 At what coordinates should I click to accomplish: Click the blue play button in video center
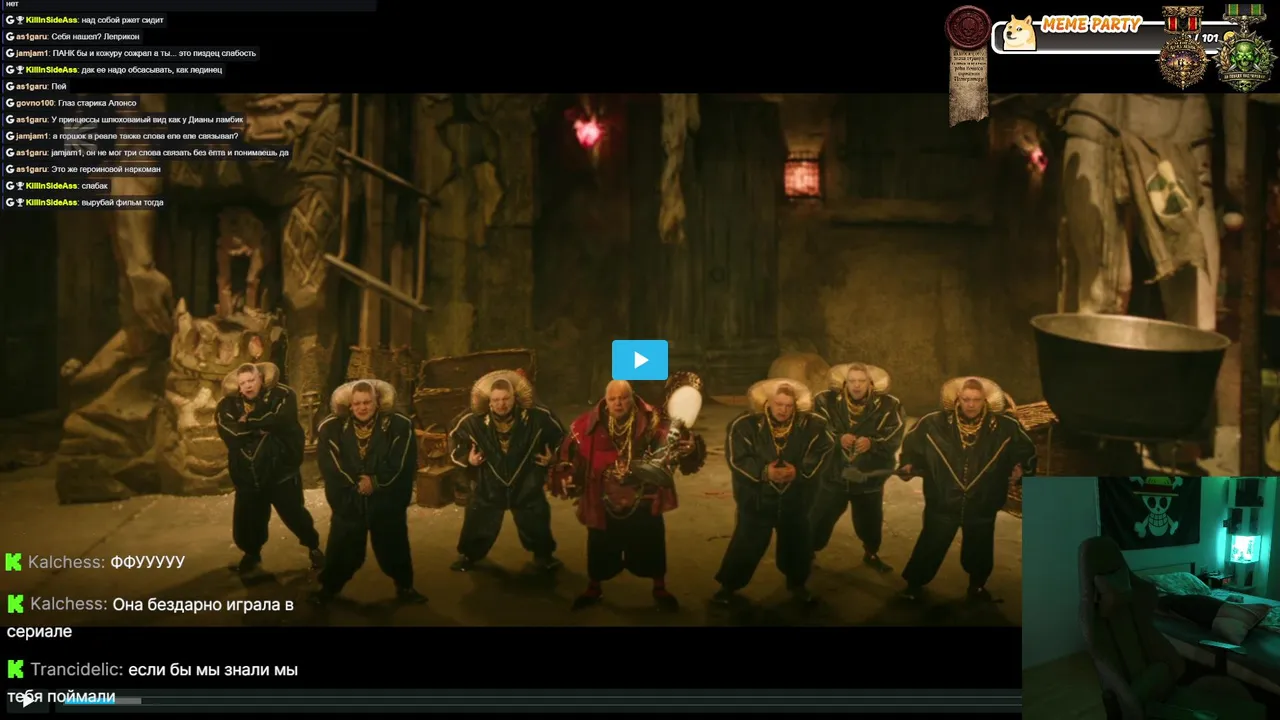(640, 360)
